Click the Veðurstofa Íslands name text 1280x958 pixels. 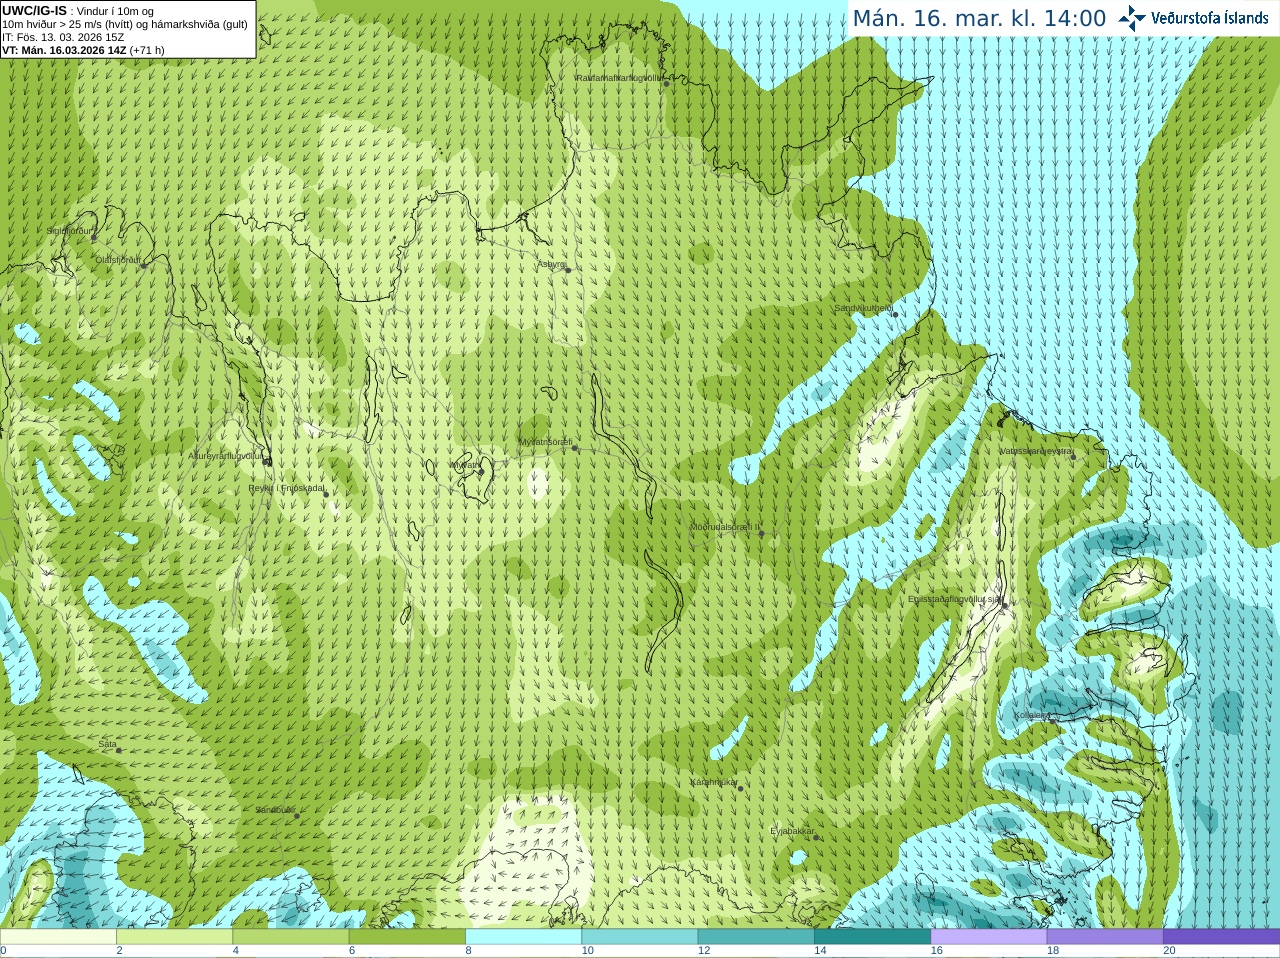tap(1210, 18)
